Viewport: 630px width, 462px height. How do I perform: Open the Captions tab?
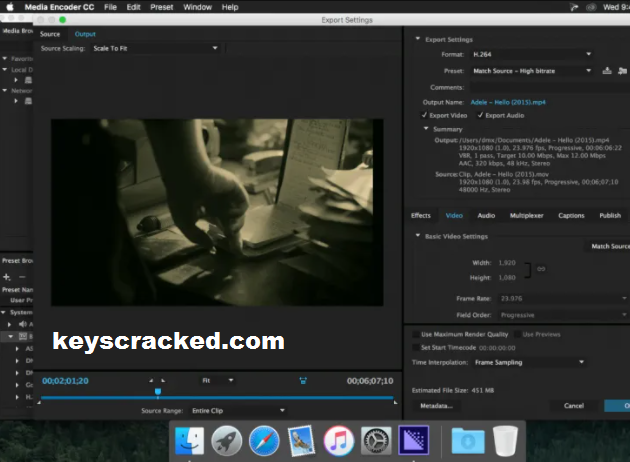point(571,215)
